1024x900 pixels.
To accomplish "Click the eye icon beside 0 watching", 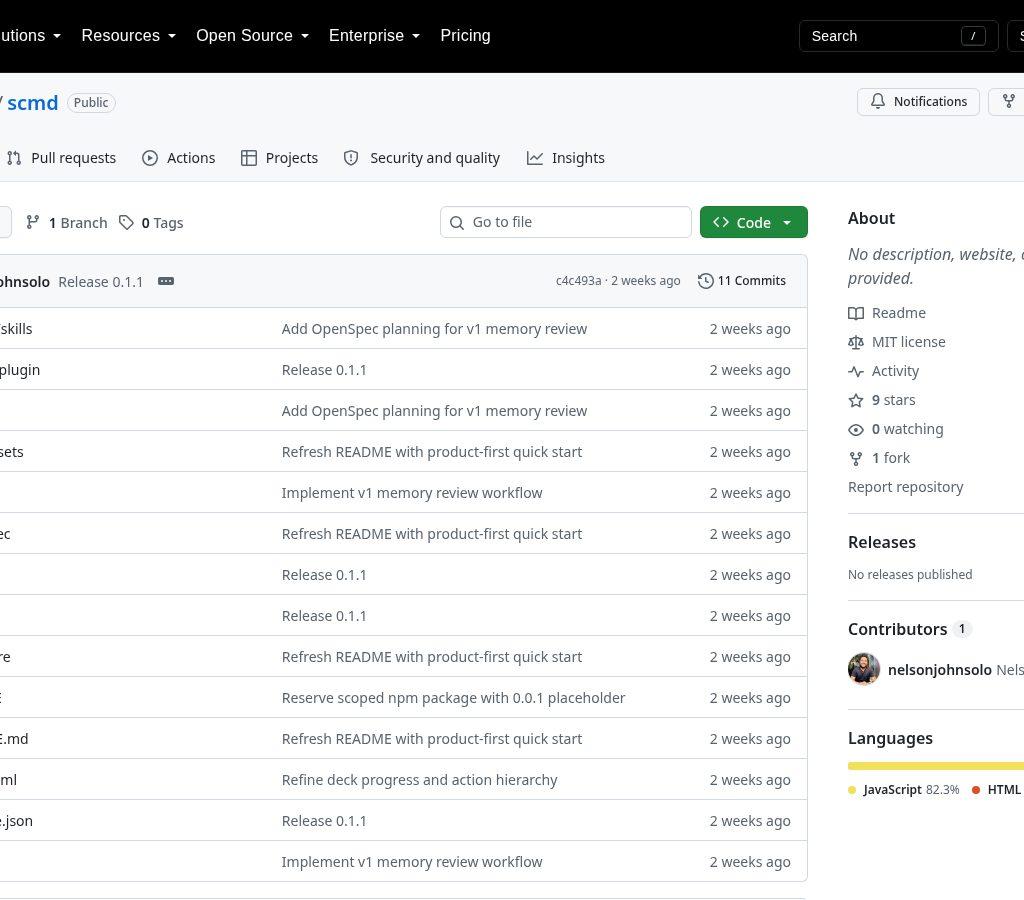I will (x=856, y=430).
